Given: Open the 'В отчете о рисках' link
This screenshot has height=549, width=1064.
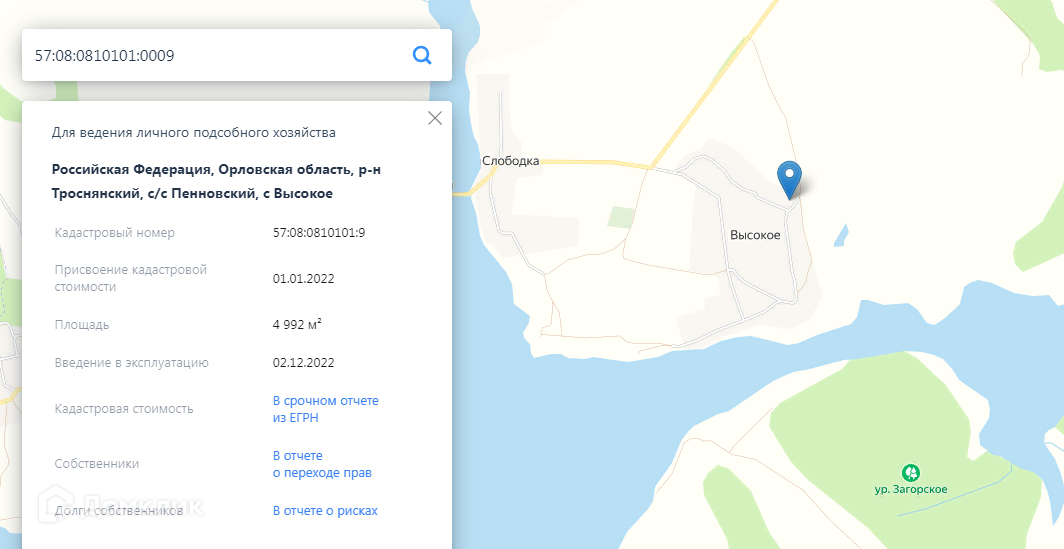Looking at the screenshot, I should (x=325, y=511).
